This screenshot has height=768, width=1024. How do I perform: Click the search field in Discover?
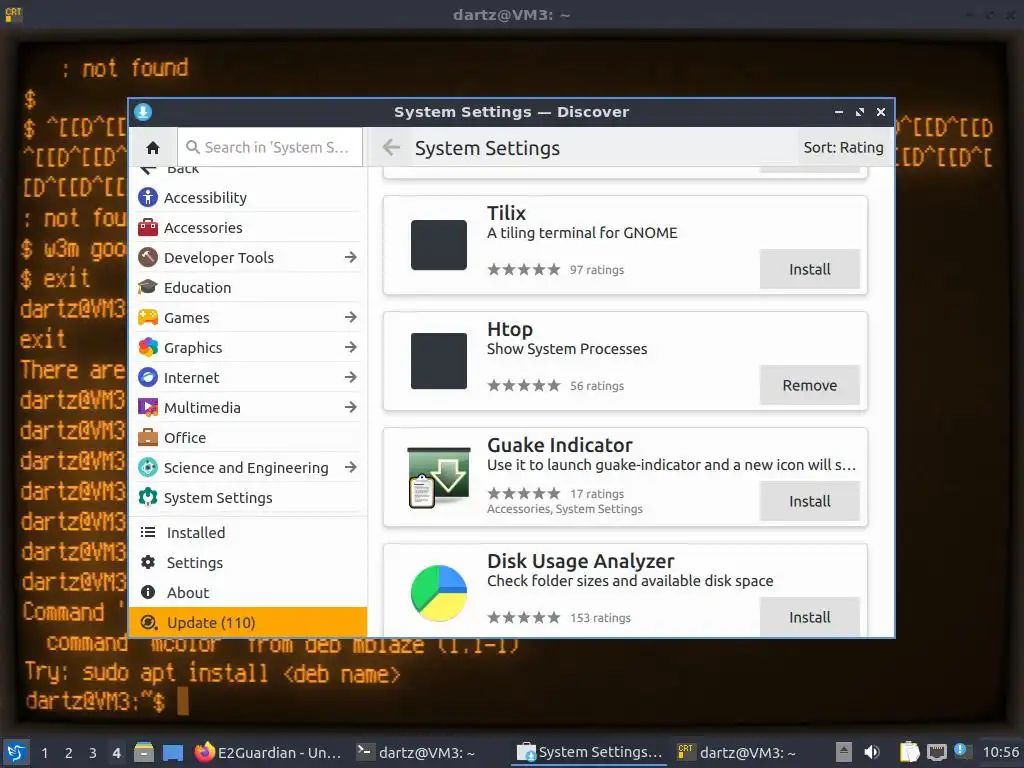coord(270,148)
